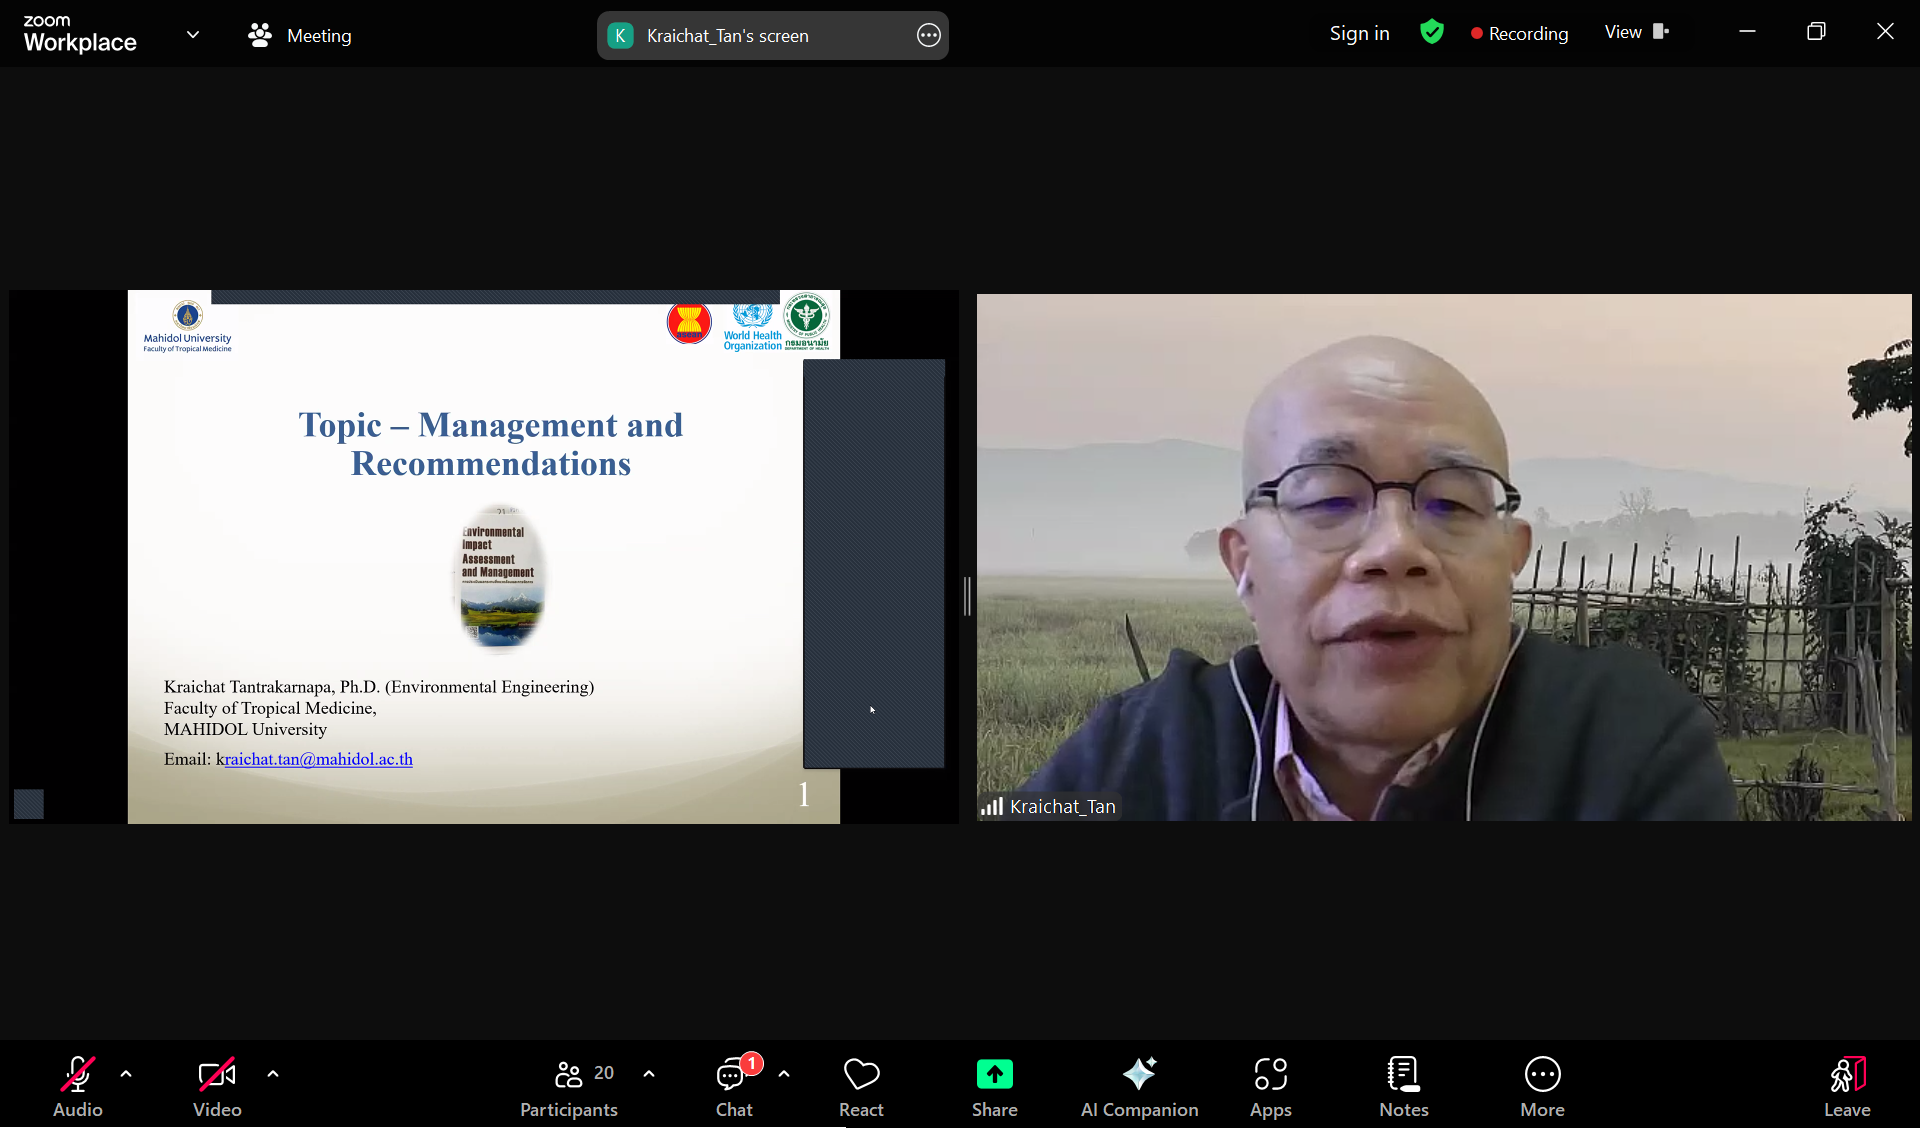Expand audio options arrow next to Audio
Screen dimensions: 1920x1128
click(x=126, y=1074)
